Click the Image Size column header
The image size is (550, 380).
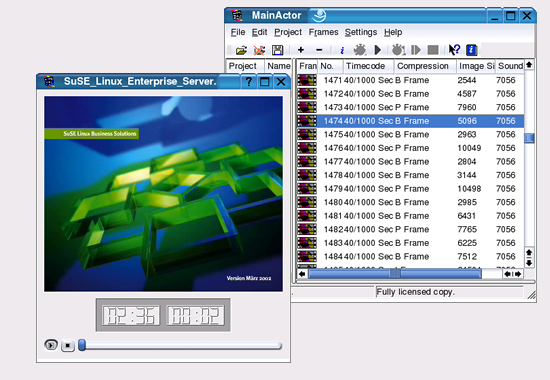pos(476,66)
